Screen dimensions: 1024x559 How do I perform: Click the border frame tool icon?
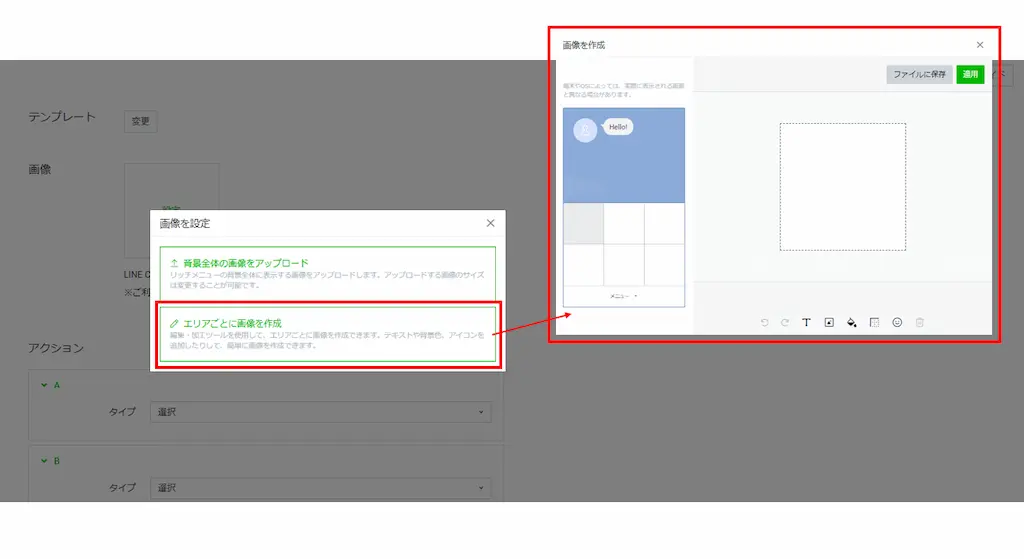point(874,322)
